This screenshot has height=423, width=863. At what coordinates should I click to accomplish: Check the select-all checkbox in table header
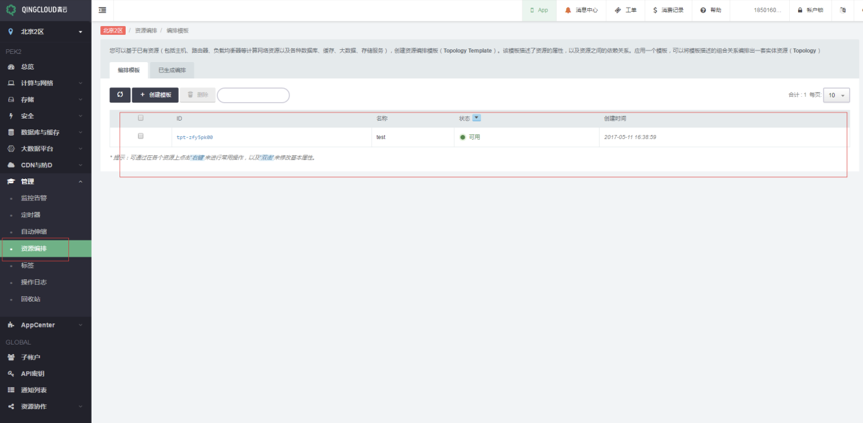141,118
